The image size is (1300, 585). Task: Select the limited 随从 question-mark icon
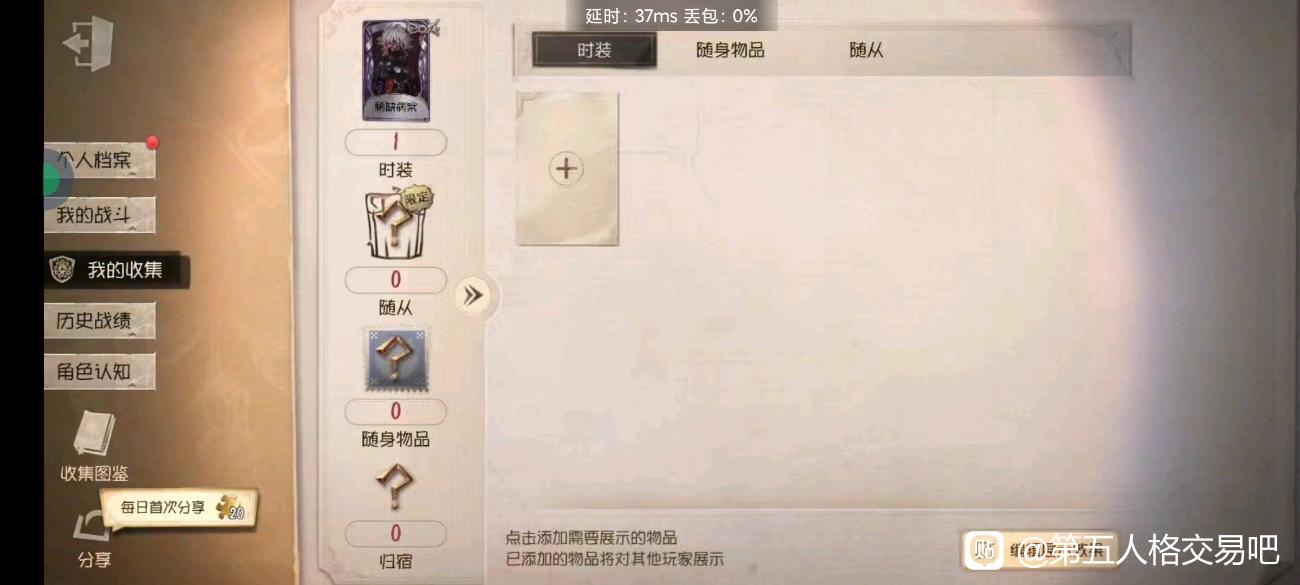[396, 225]
